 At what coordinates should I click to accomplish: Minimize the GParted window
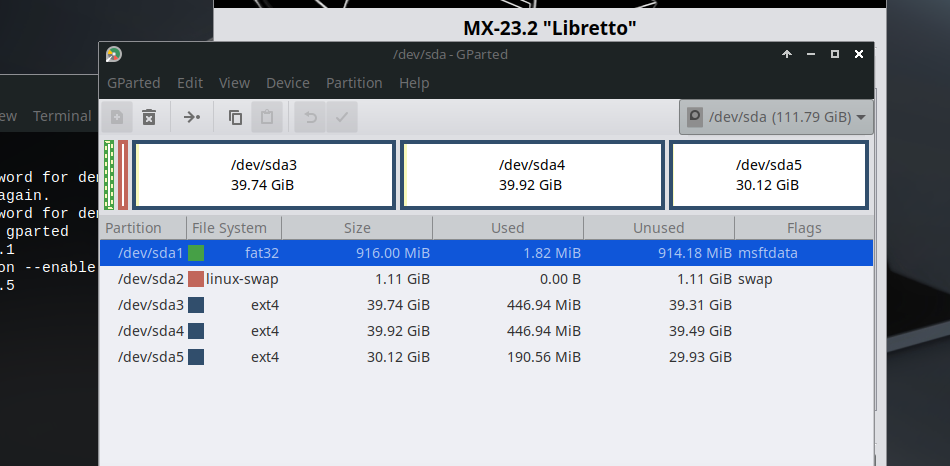(811, 54)
